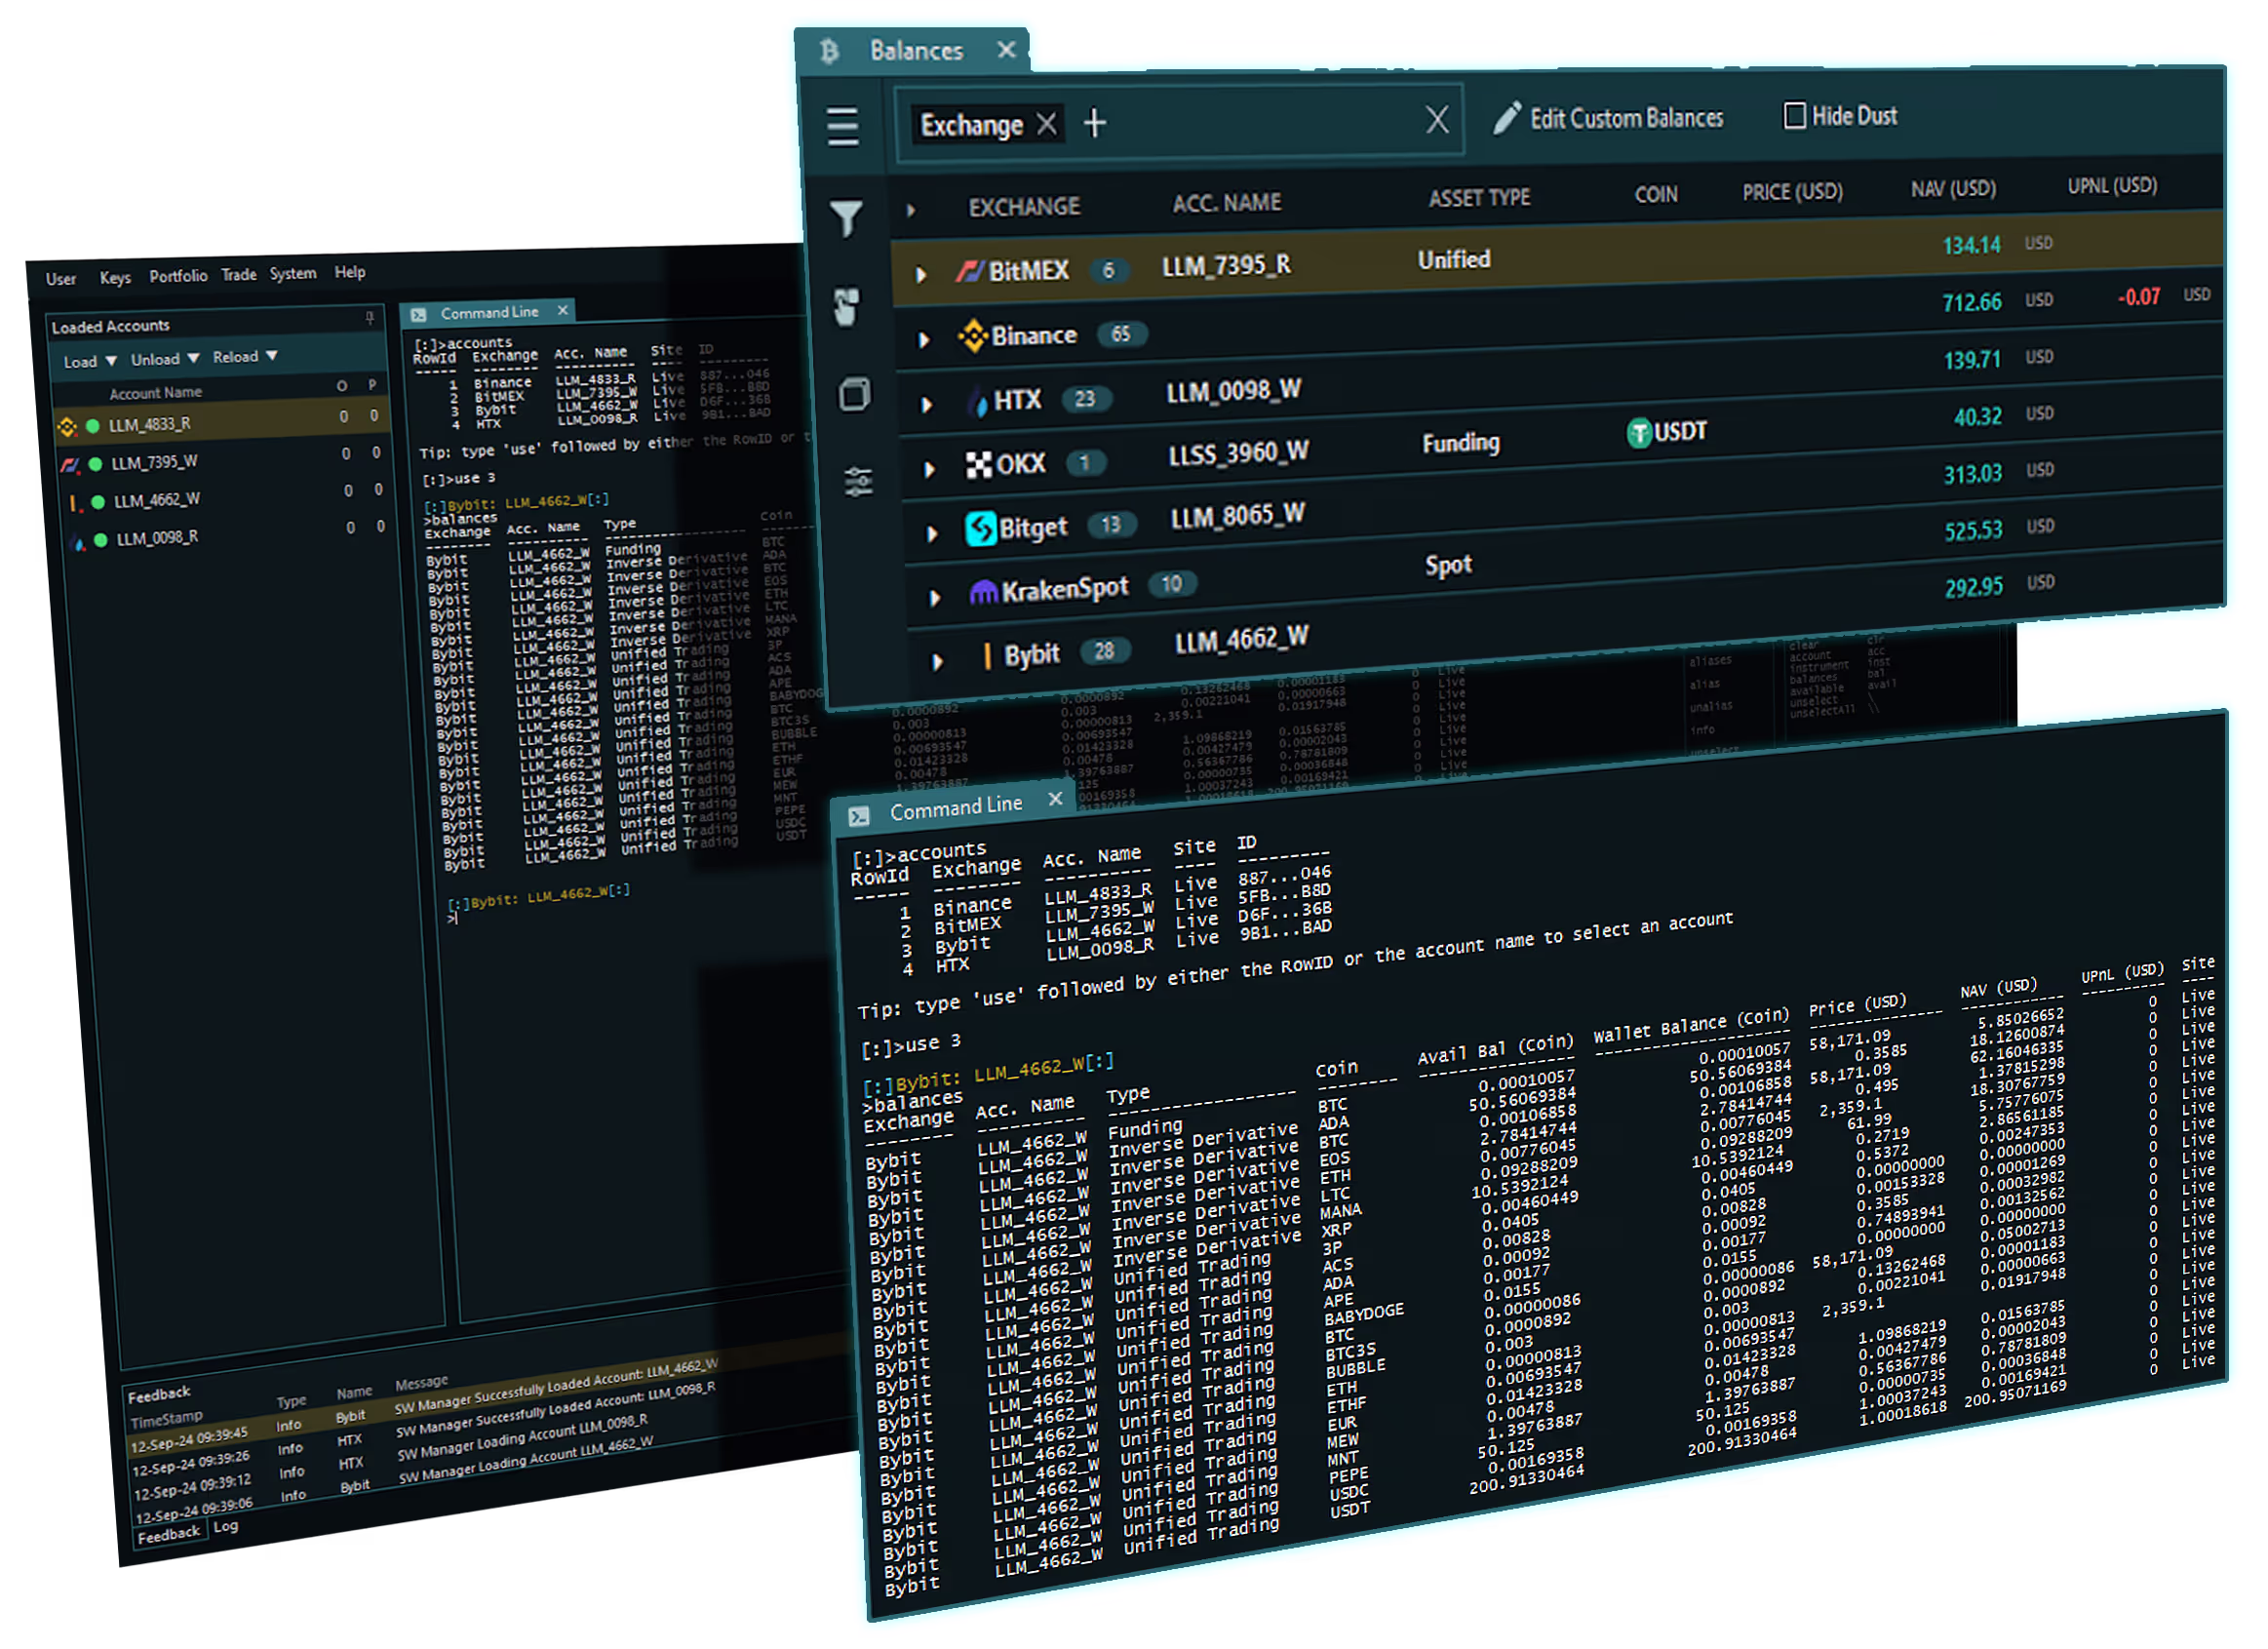Viewport: 2268px width, 1649px height.
Task: Open the funnel filter in the Balances sidebar
Action: click(x=846, y=217)
